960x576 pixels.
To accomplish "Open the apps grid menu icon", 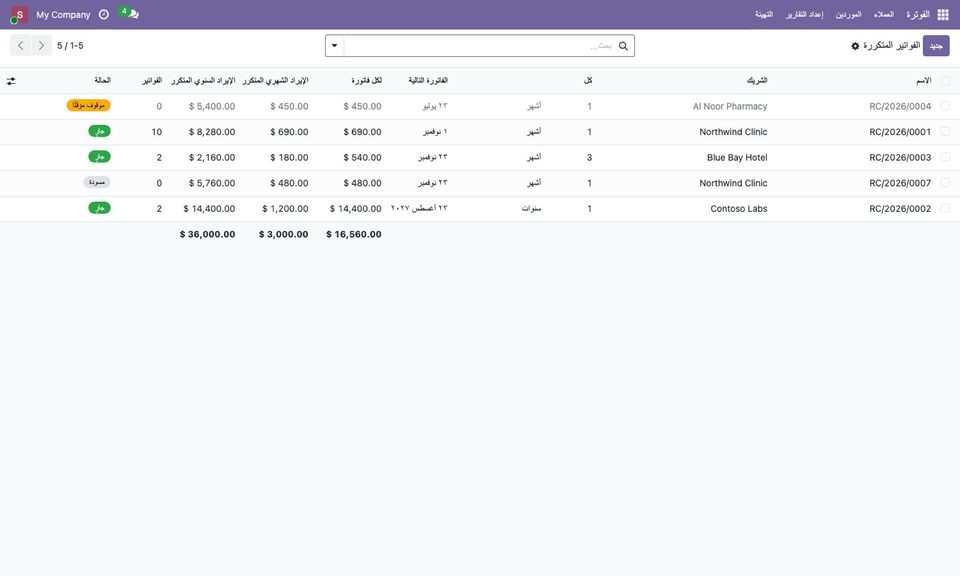I will coord(943,15).
